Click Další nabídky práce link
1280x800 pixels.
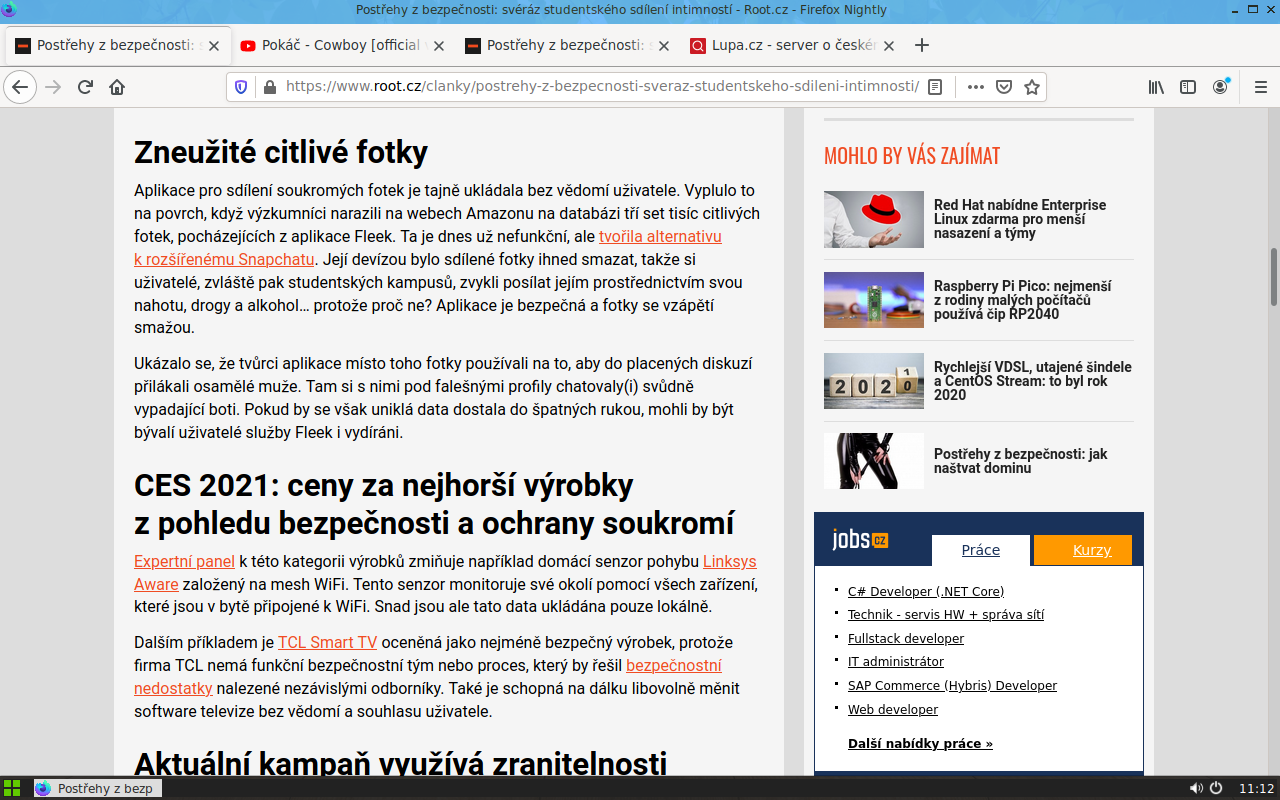point(919,743)
